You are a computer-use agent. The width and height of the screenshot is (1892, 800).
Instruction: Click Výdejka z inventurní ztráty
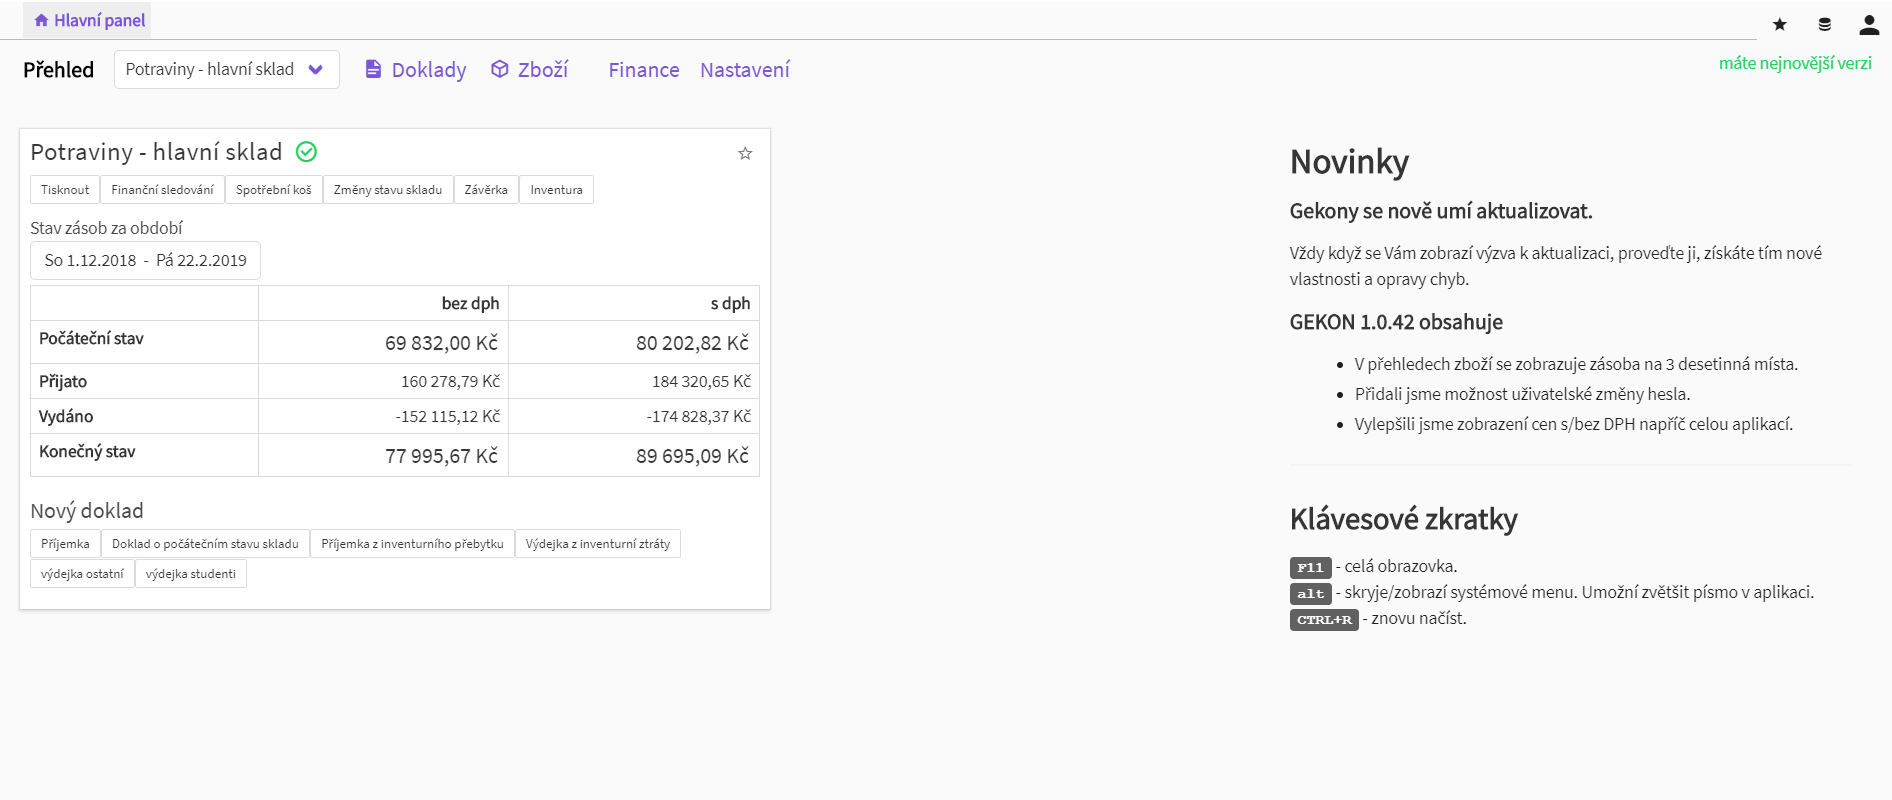(x=597, y=544)
